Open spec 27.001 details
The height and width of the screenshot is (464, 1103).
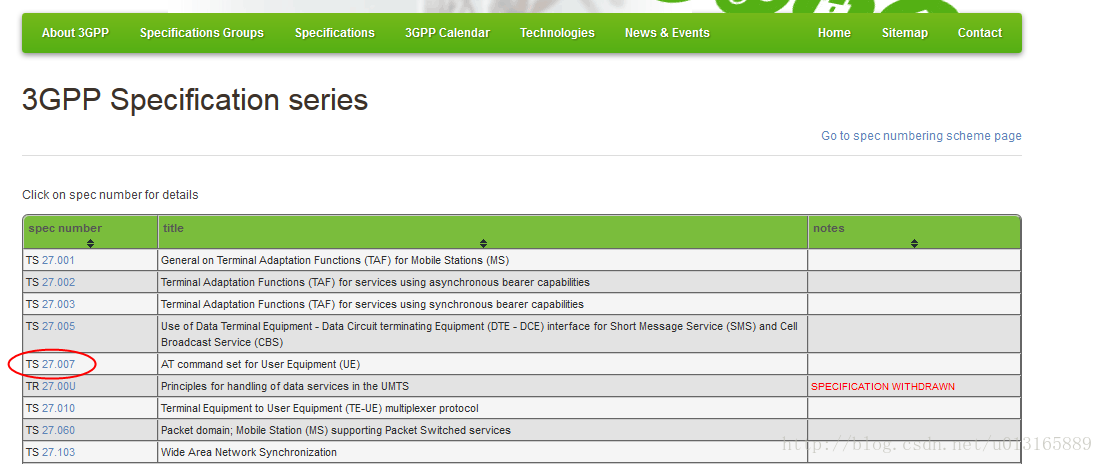tap(58, 260)
